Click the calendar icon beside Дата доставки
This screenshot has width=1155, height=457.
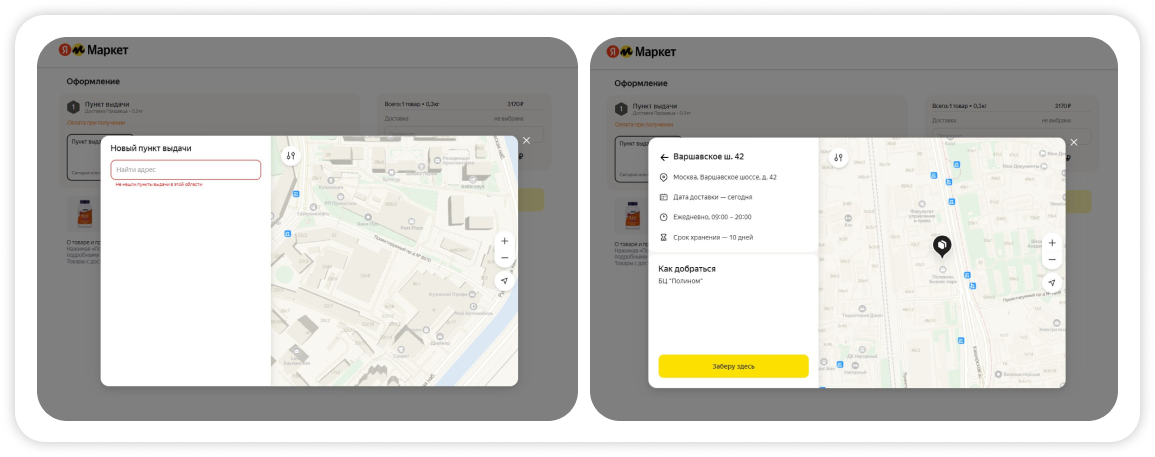(663, 198)
